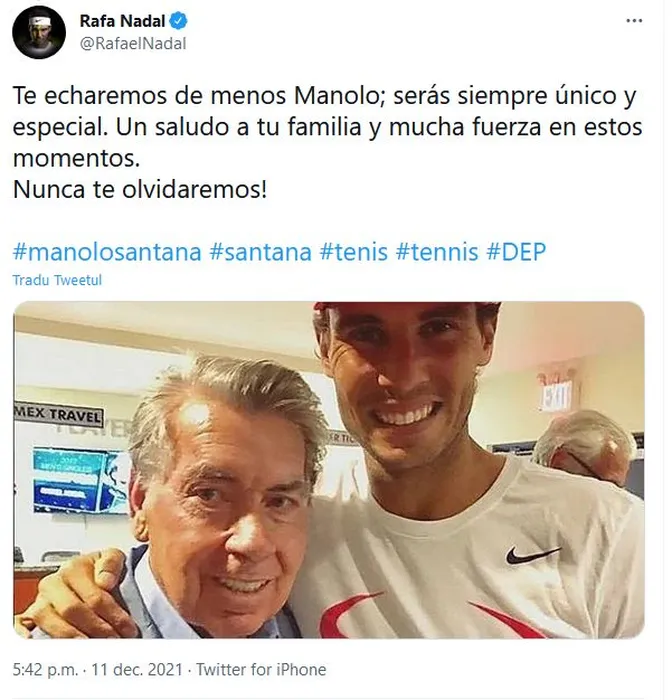This screenshot has height=700, width=672.
Task: Click the Nike swoosh logo in the photo
Action: 532,555
